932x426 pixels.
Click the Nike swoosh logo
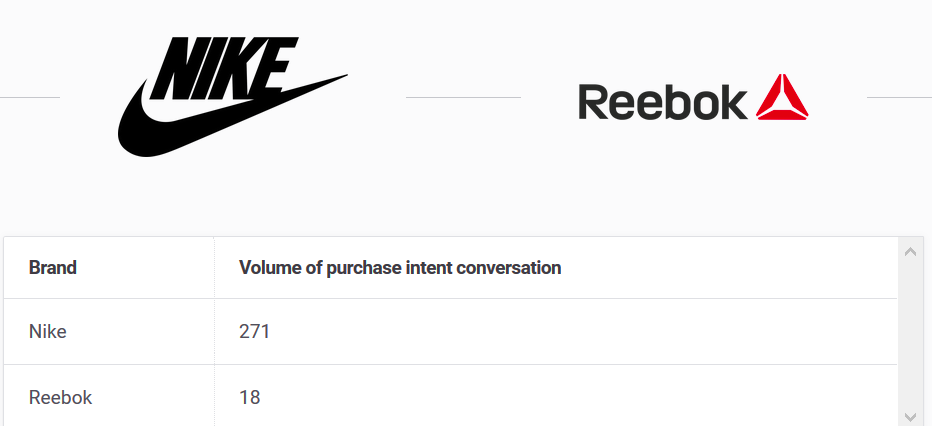pos(232,97)
